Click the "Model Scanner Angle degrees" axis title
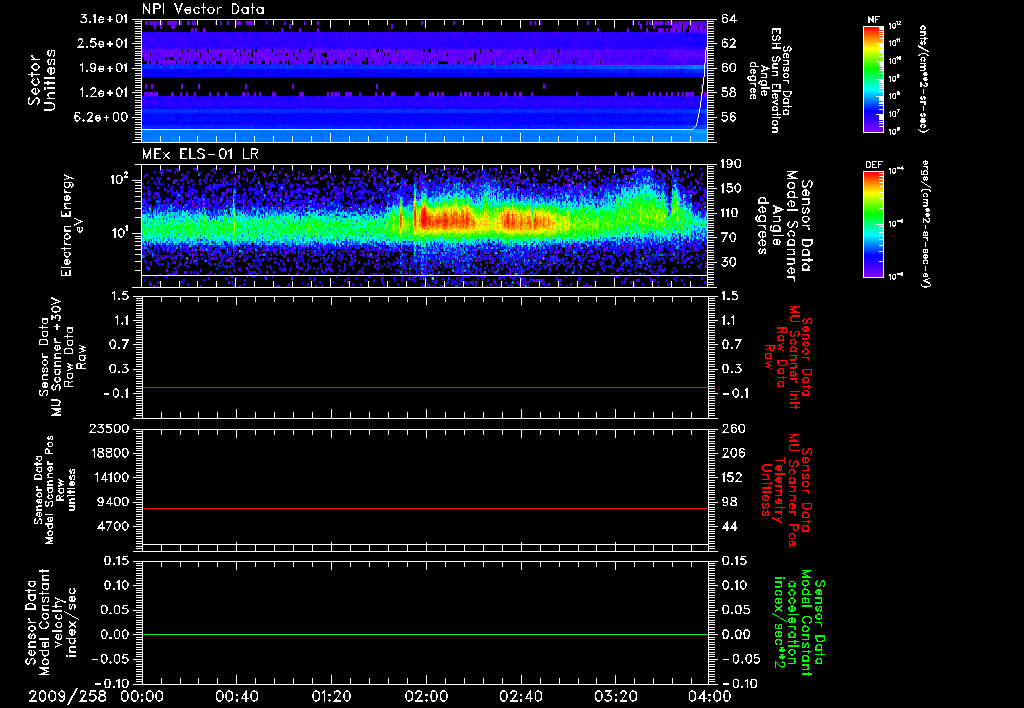 click(784, 225)
